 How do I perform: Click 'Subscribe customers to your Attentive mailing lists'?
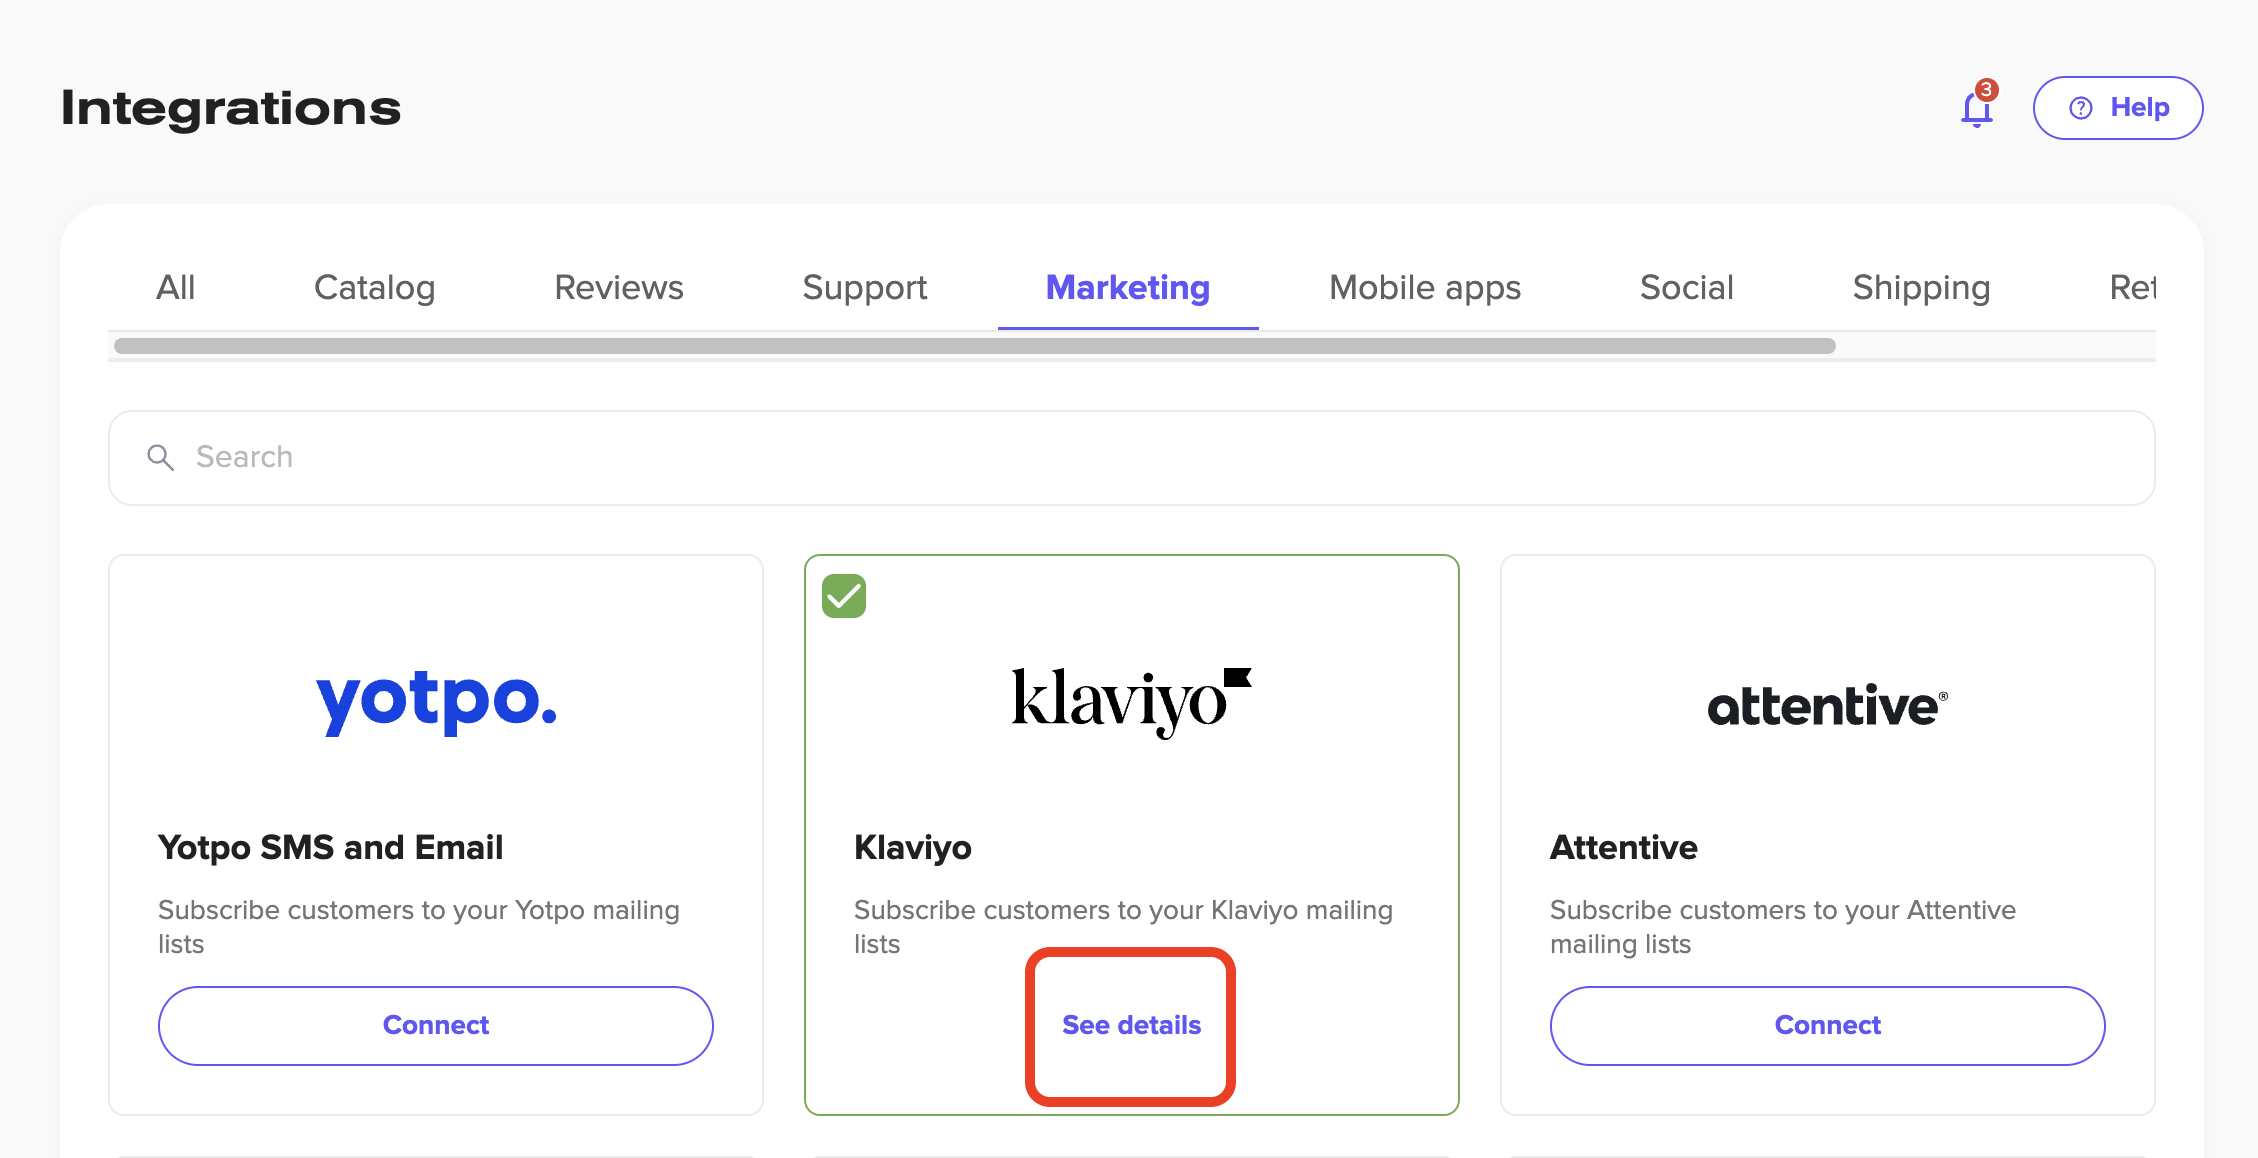pos(1783,927)
